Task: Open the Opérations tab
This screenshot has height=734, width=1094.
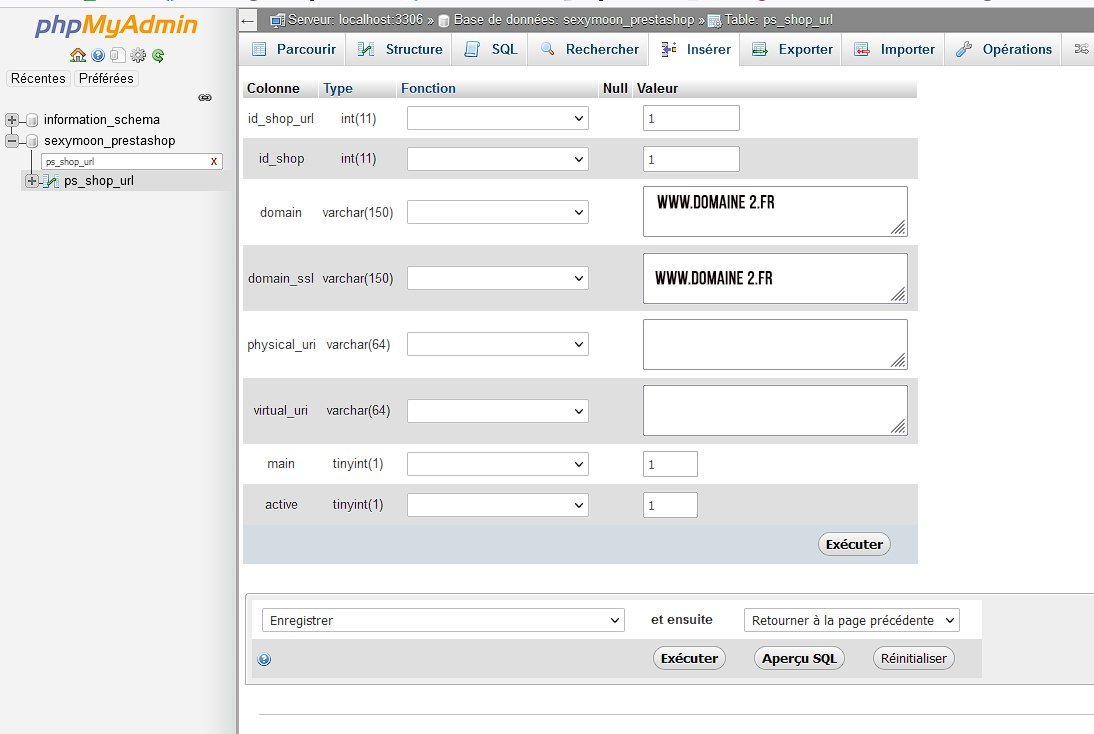Action: click(x=1003, y=50)
